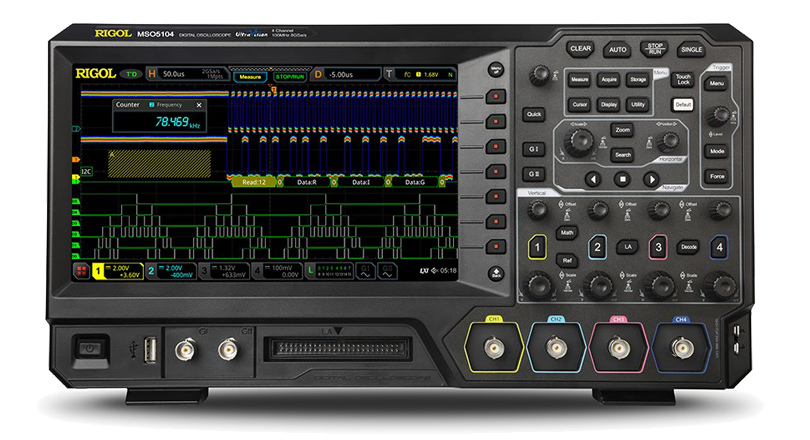
Task: Tap the GI waveform generator icon on screen
Action: click(x=366, y=271)
